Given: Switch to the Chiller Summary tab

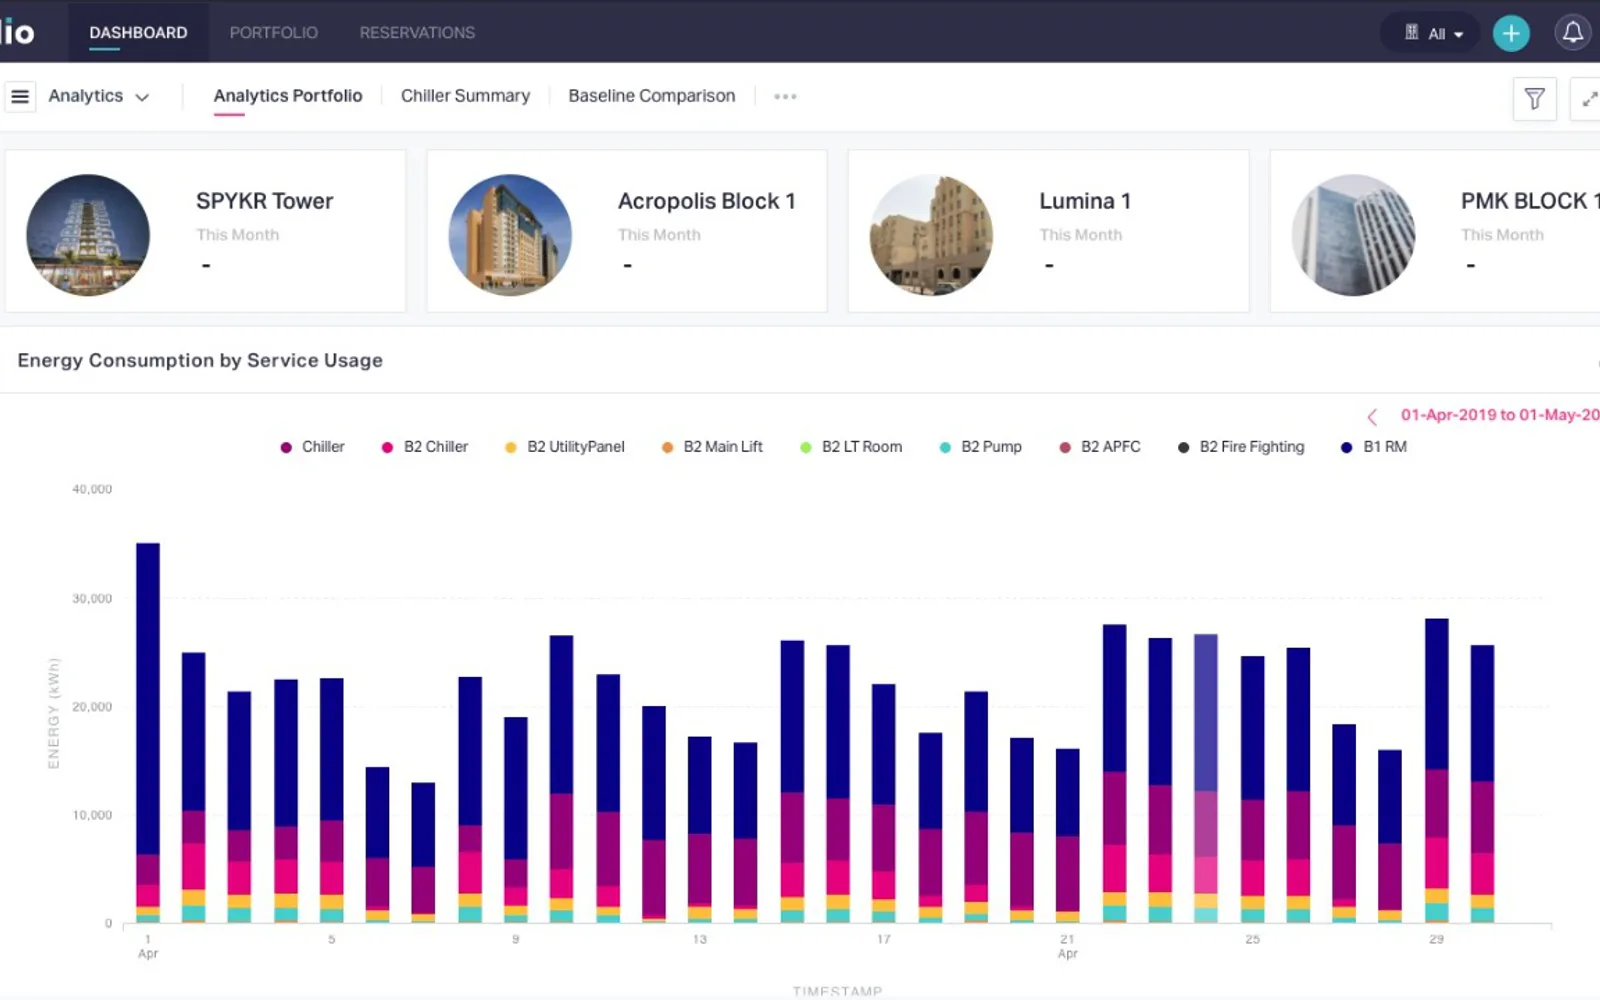Looking at the screenshot, I should click(465, 96).
